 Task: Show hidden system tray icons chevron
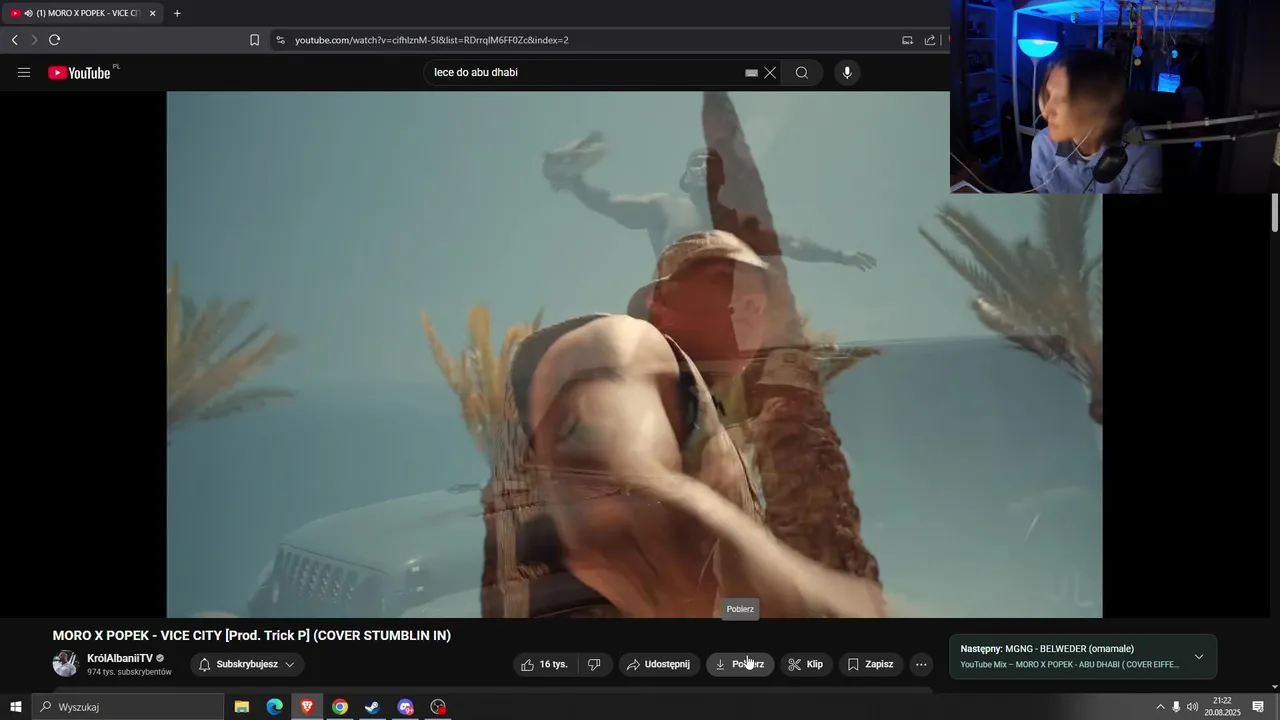click(x=1160, y=707)
